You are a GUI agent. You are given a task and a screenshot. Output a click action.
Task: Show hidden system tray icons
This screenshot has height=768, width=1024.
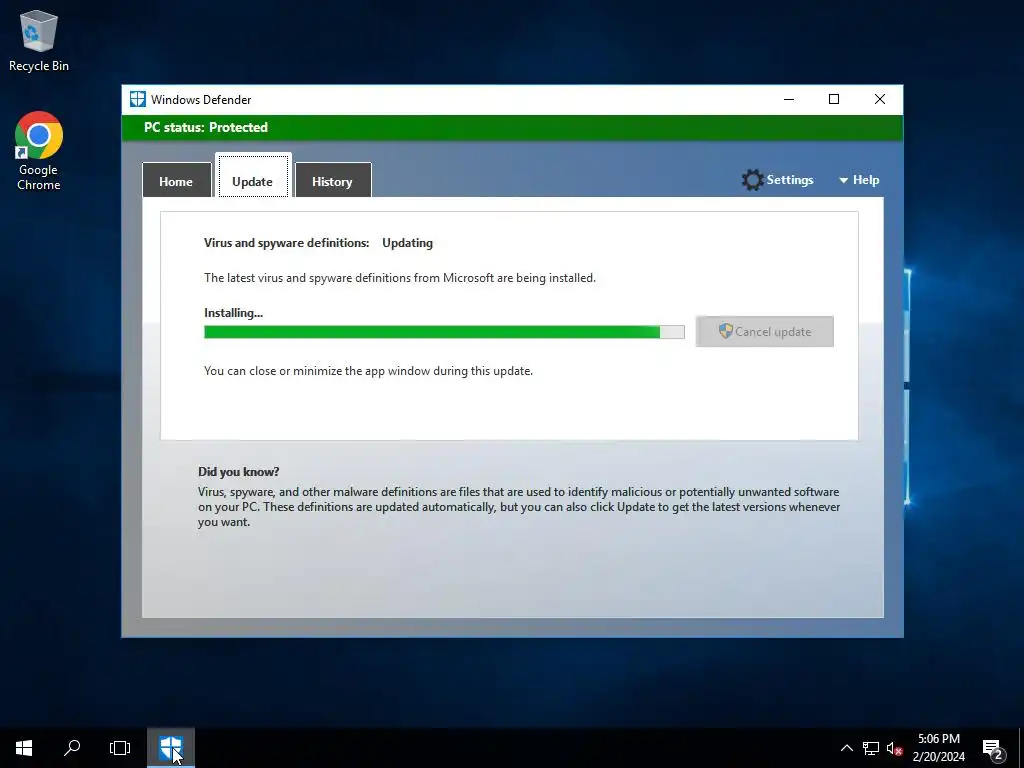click(x=846, y=748)
